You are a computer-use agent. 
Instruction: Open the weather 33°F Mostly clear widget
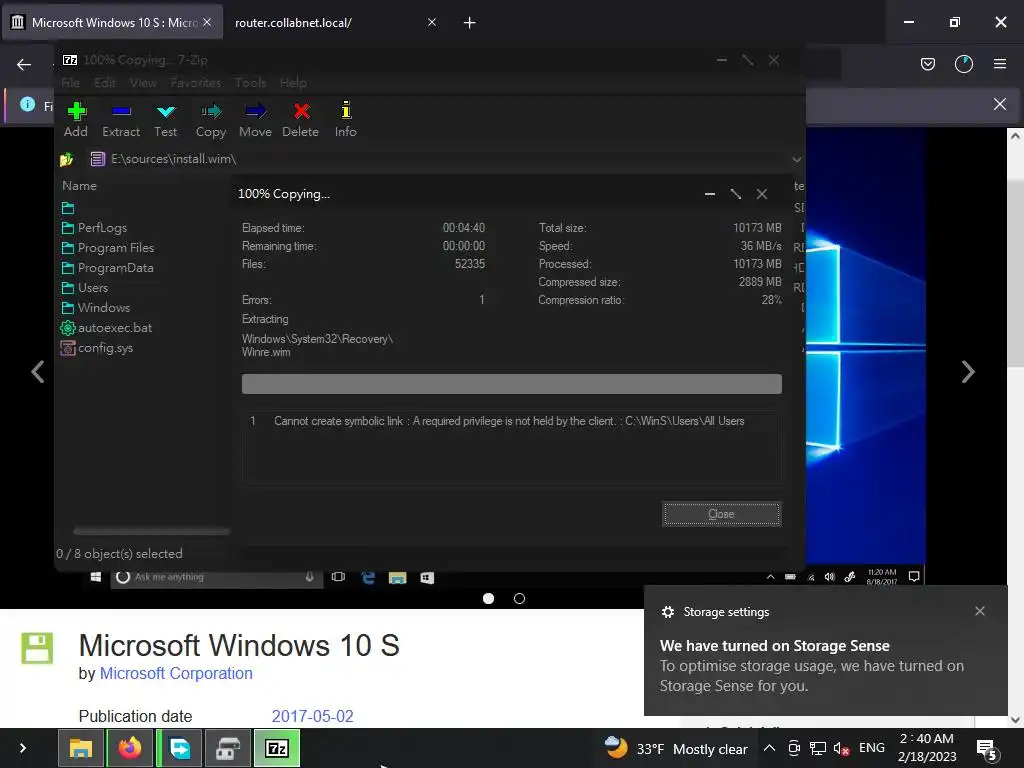coord(675,748)
